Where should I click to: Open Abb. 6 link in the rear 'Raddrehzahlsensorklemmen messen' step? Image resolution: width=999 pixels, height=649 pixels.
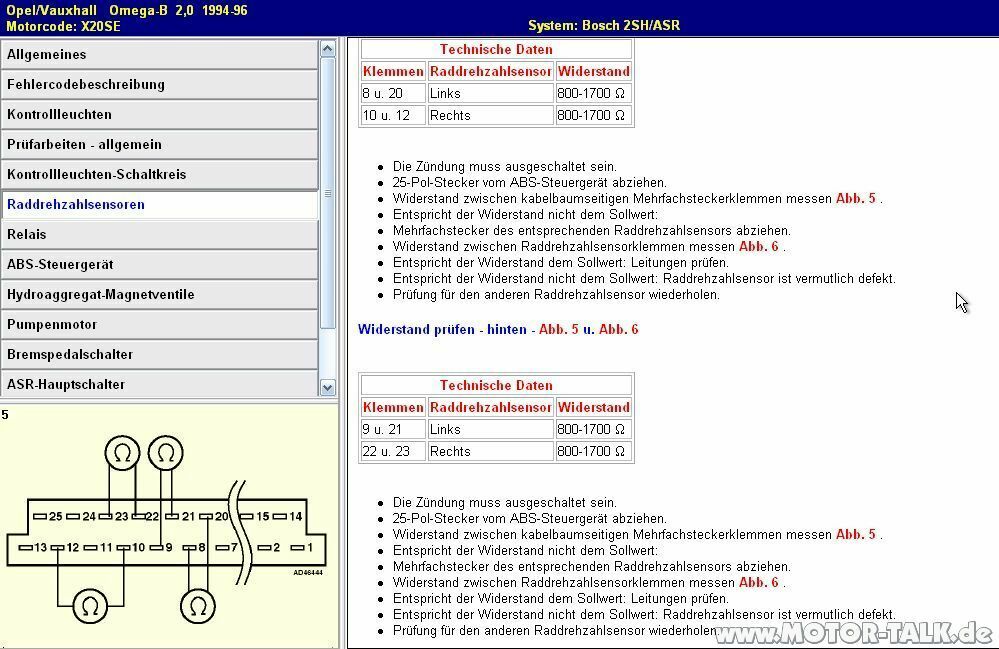[x=758, y=582]
